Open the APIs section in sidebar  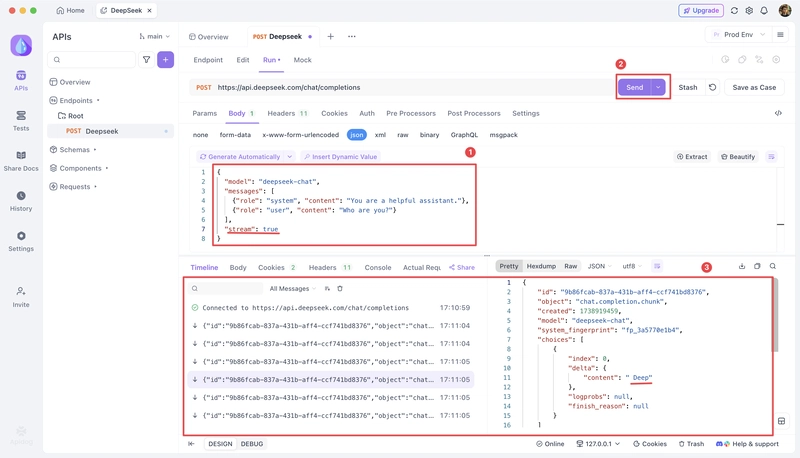click(x=21, y=81)
